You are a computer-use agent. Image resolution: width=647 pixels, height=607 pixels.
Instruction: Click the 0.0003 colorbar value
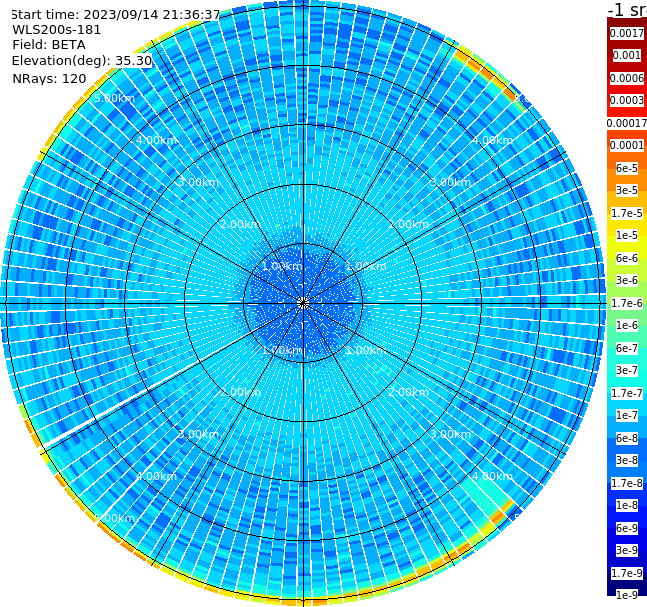[627, 100]
